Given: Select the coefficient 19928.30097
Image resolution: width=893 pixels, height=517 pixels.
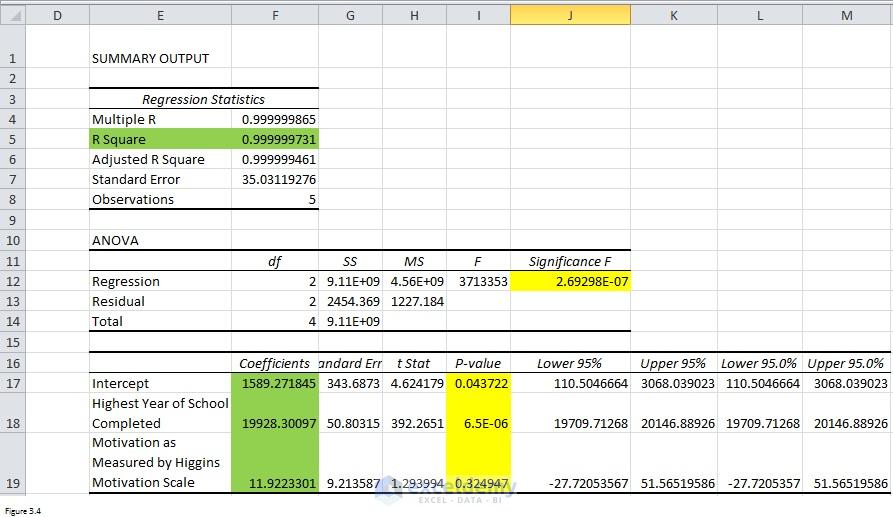Looking at the screenshot, I should (275, 413).
